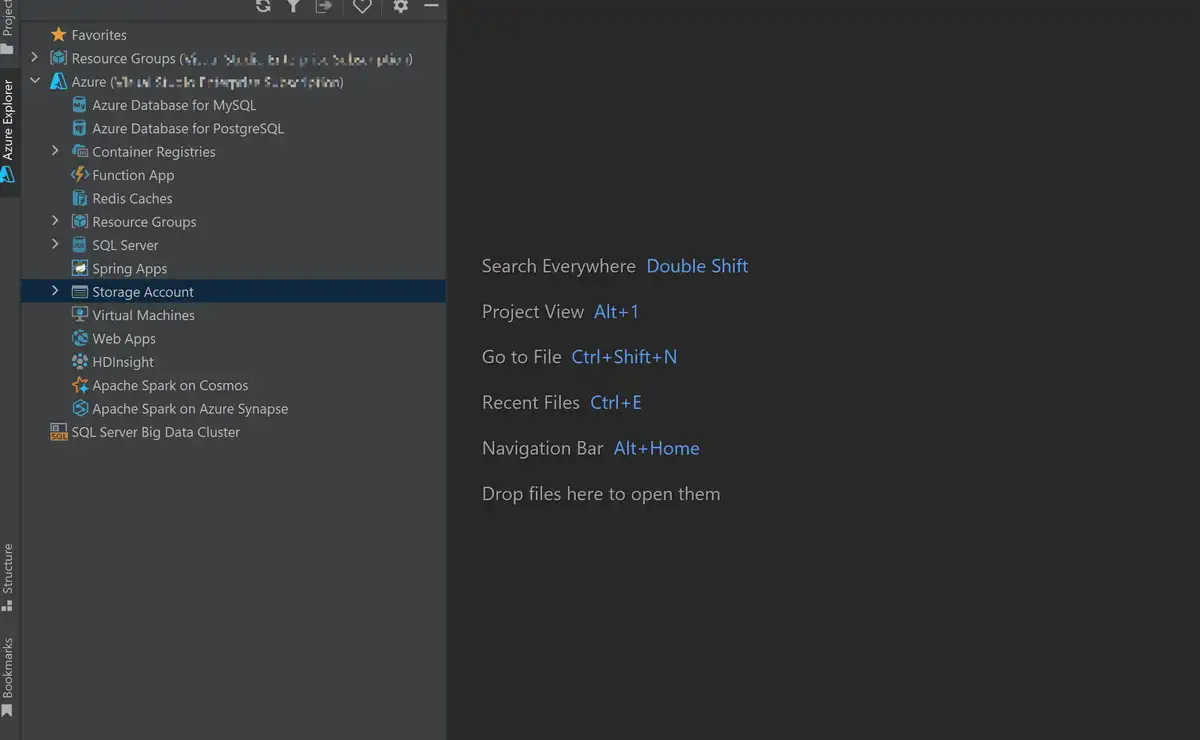Expand the Container Registries node
1200x740 pixels.
point(56,151)
